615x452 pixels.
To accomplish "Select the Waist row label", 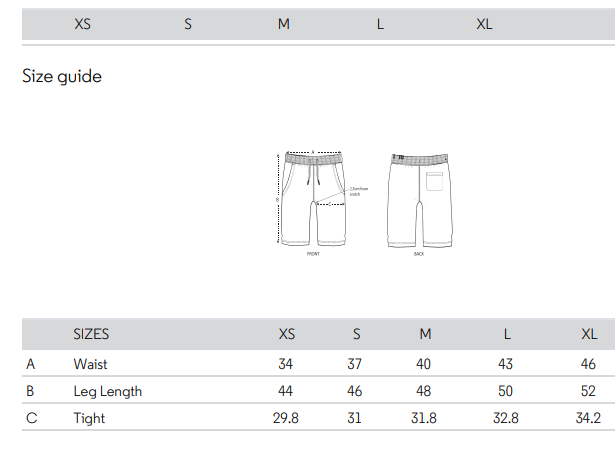I will [x=90, y=364].
